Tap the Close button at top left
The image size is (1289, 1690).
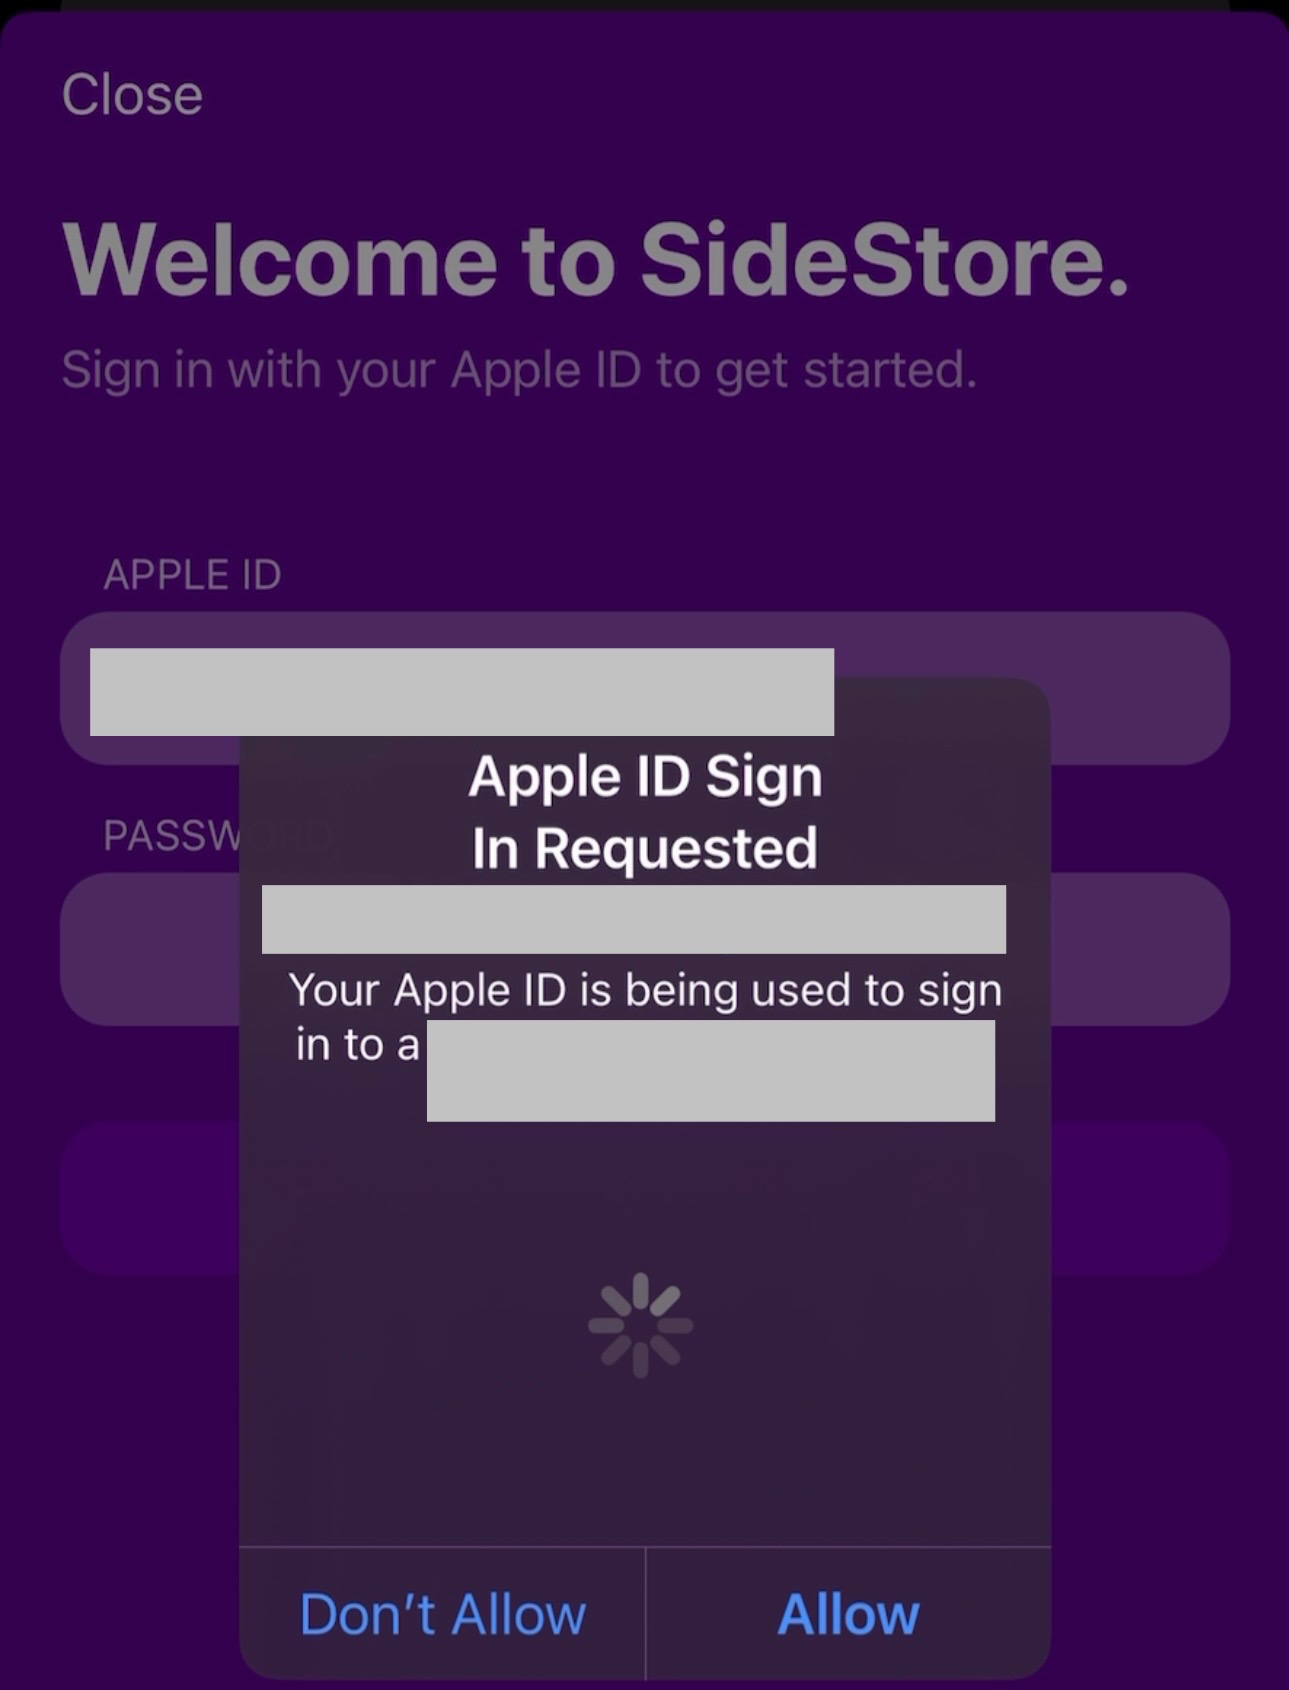tap(132, 95)
